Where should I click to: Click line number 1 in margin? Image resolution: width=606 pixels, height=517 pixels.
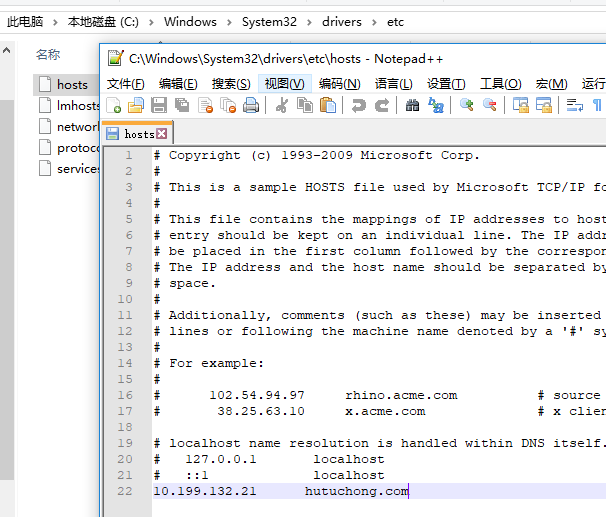coord(129,155)
